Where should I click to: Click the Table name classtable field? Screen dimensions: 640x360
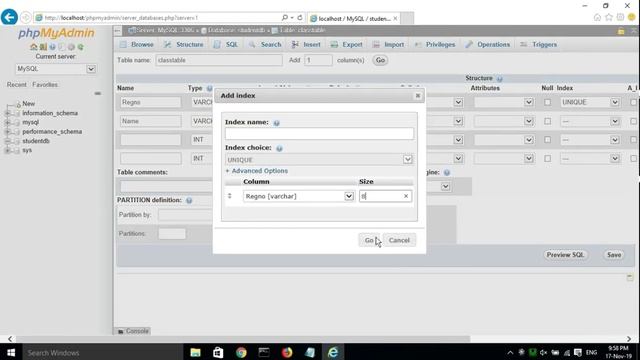coord(219,60)
